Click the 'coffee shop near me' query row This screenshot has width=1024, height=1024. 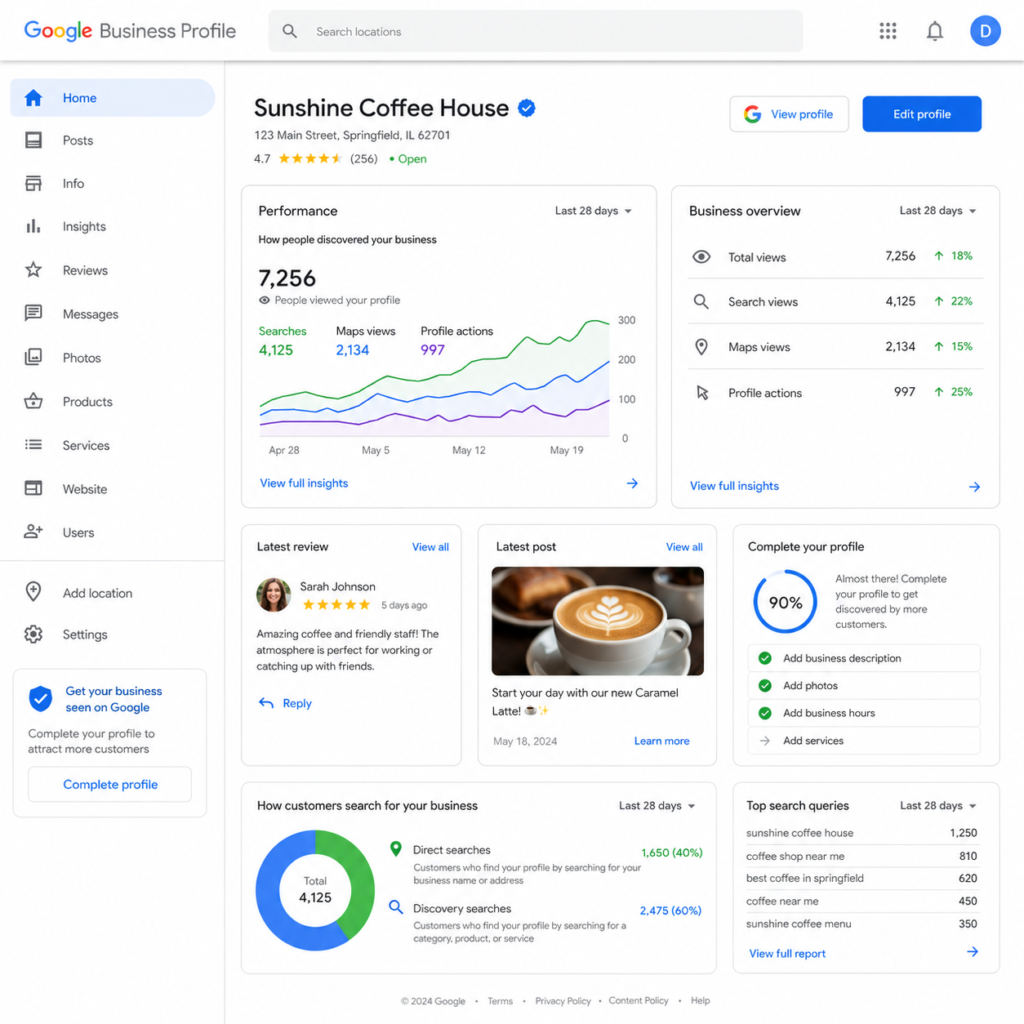click(861, 856)
